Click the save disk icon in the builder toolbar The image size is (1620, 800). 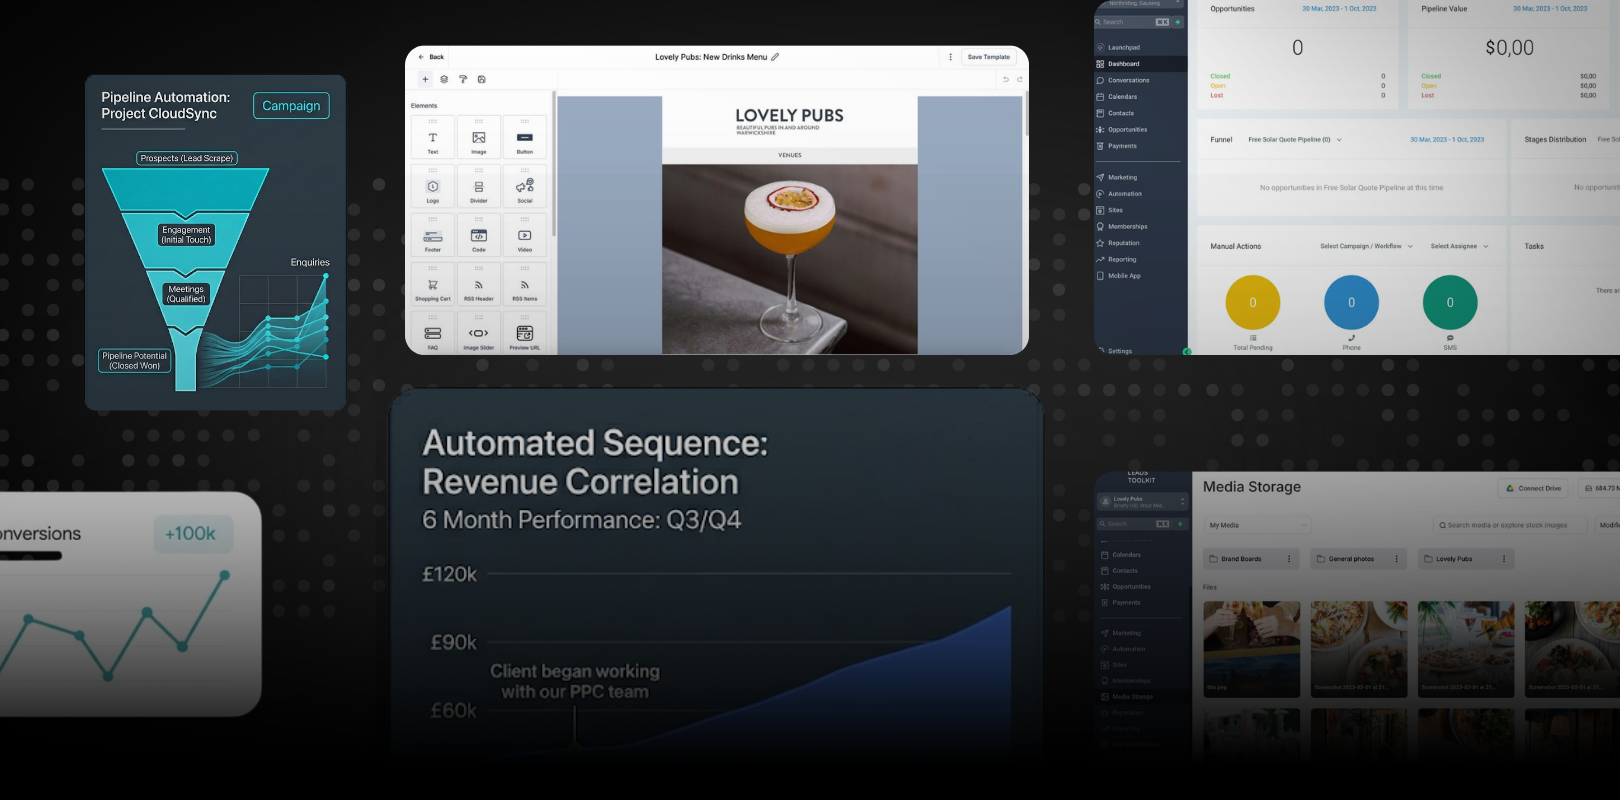point(482,79)
